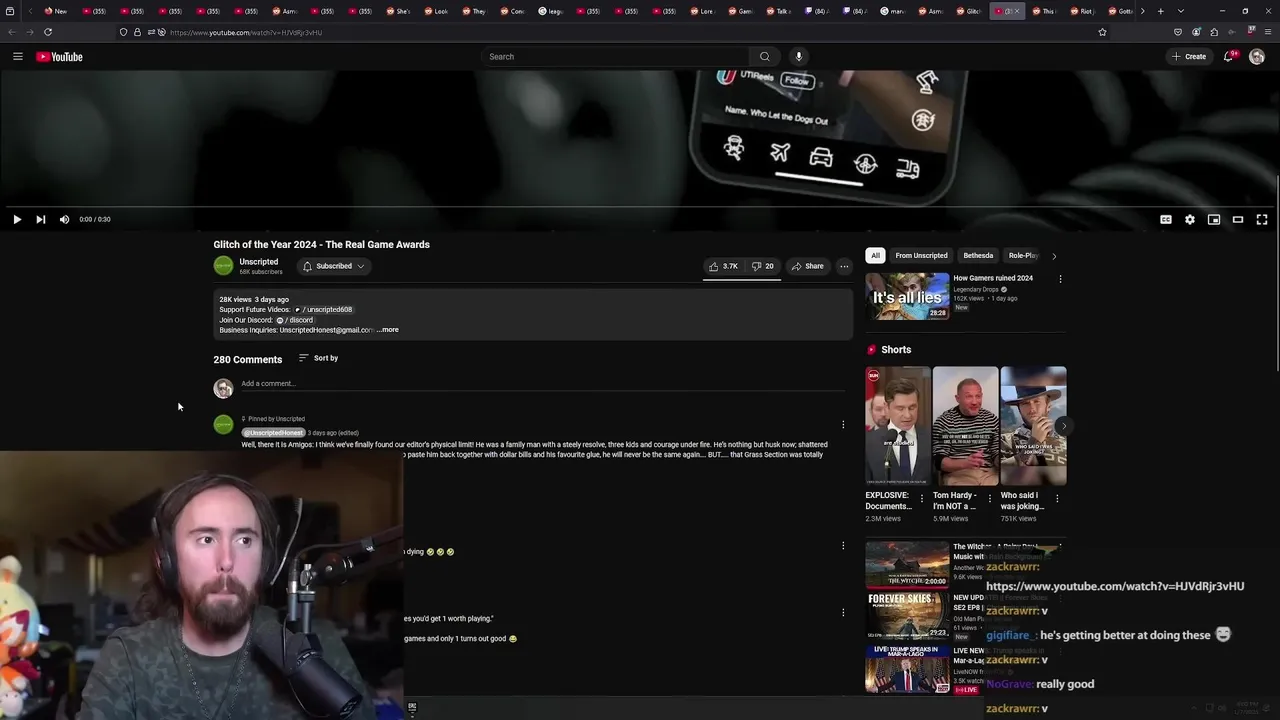Start voice search with the microphone
The image size is (1280, 720).
[x=798, y=57]
